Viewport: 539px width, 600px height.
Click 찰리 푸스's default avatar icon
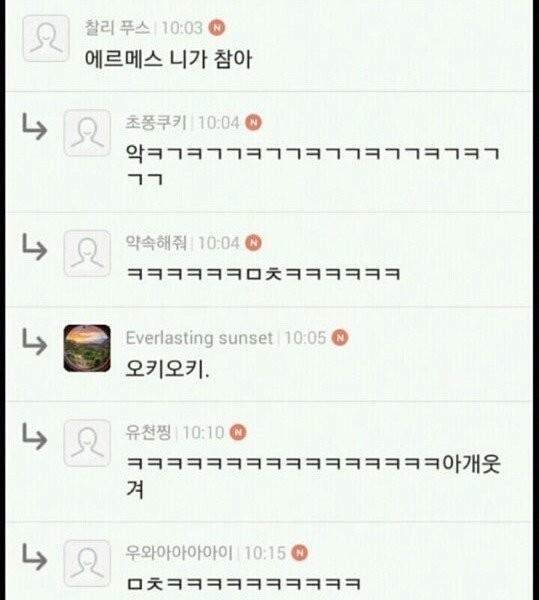tap(46, 38)
